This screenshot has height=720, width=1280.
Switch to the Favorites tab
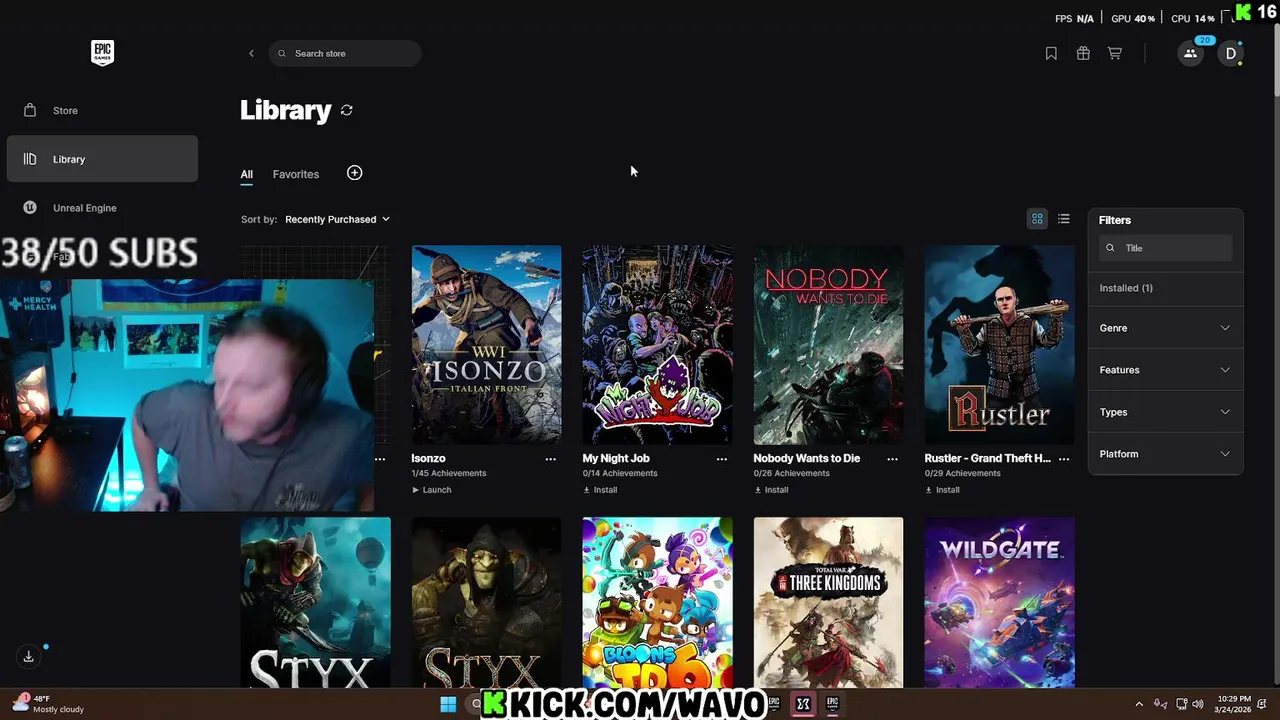296,174
